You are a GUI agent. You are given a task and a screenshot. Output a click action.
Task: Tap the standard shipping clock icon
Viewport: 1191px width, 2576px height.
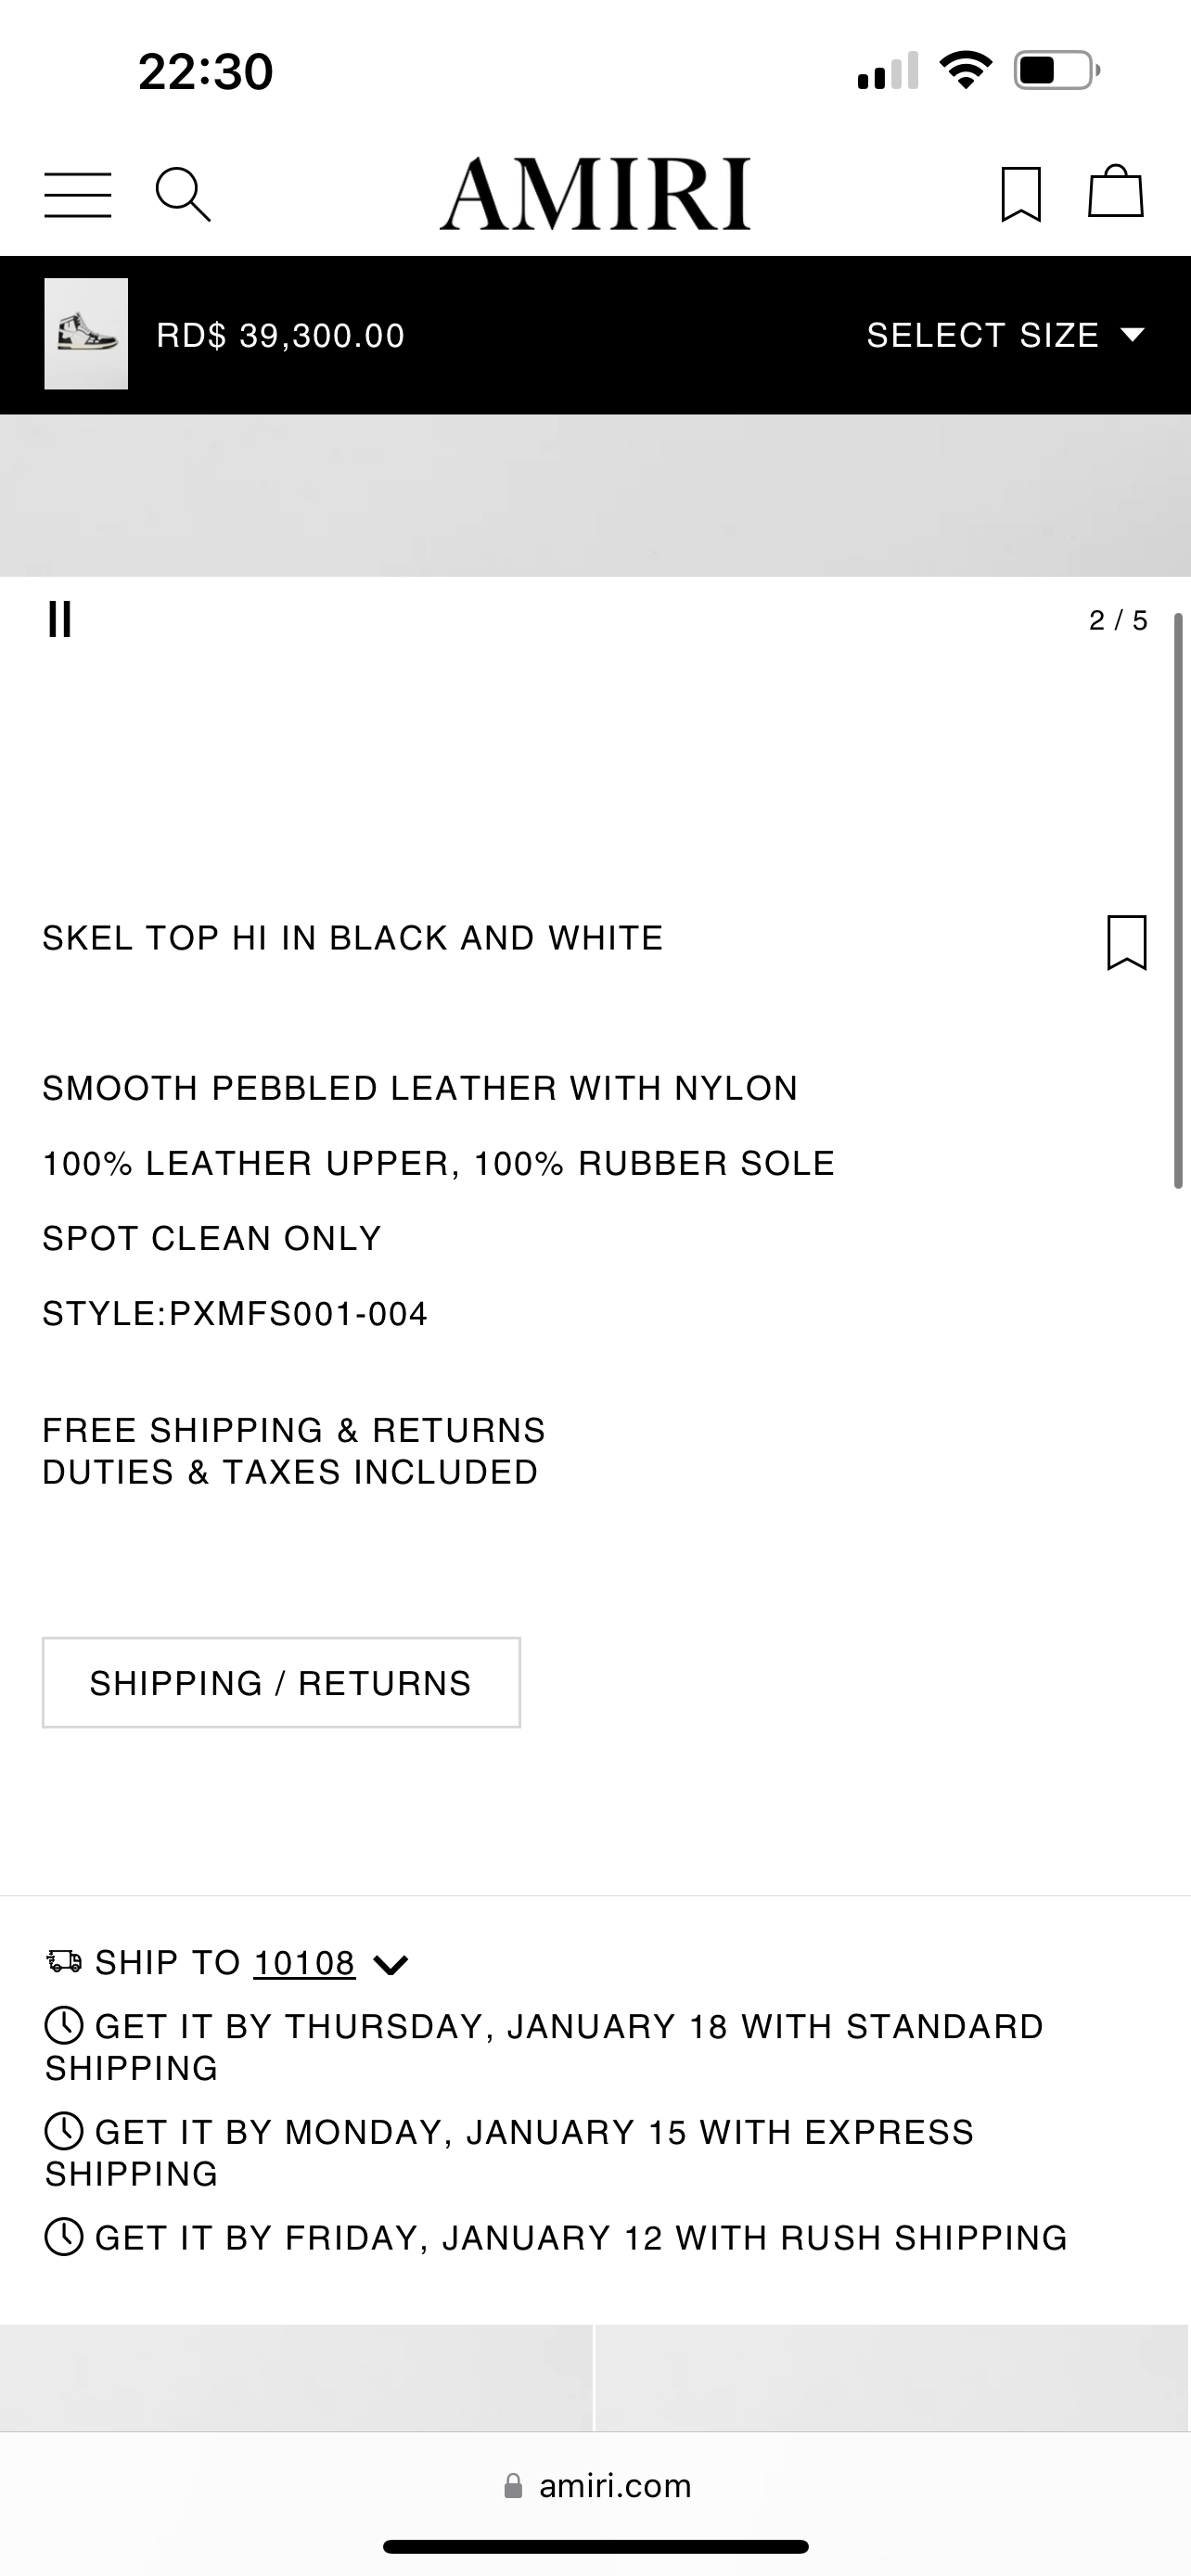click(64, 2026)
